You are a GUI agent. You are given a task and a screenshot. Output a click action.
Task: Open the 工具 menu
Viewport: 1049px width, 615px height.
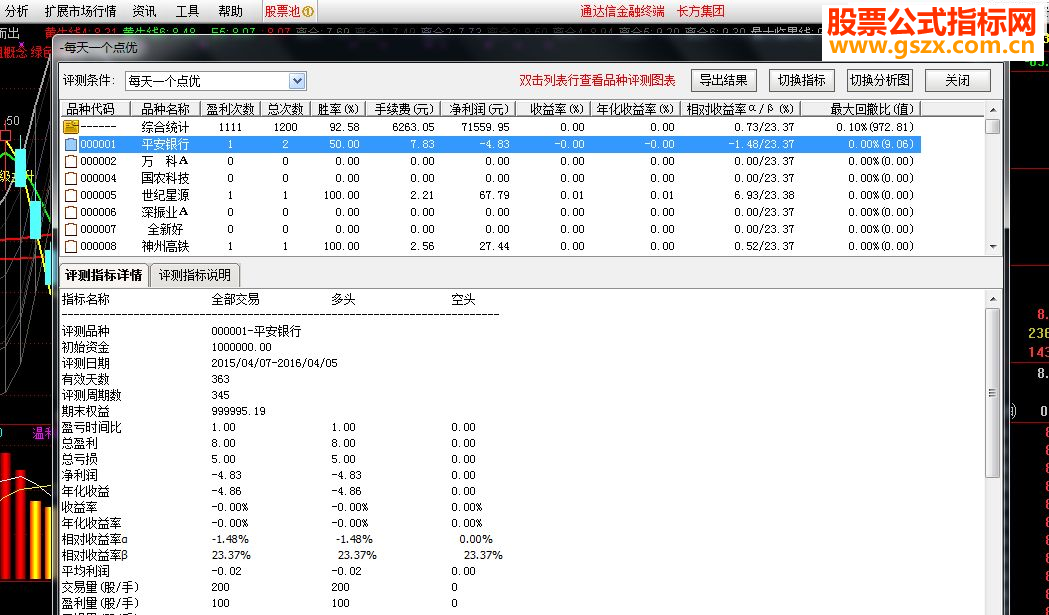pyautogui.click(x=187, y=11)
